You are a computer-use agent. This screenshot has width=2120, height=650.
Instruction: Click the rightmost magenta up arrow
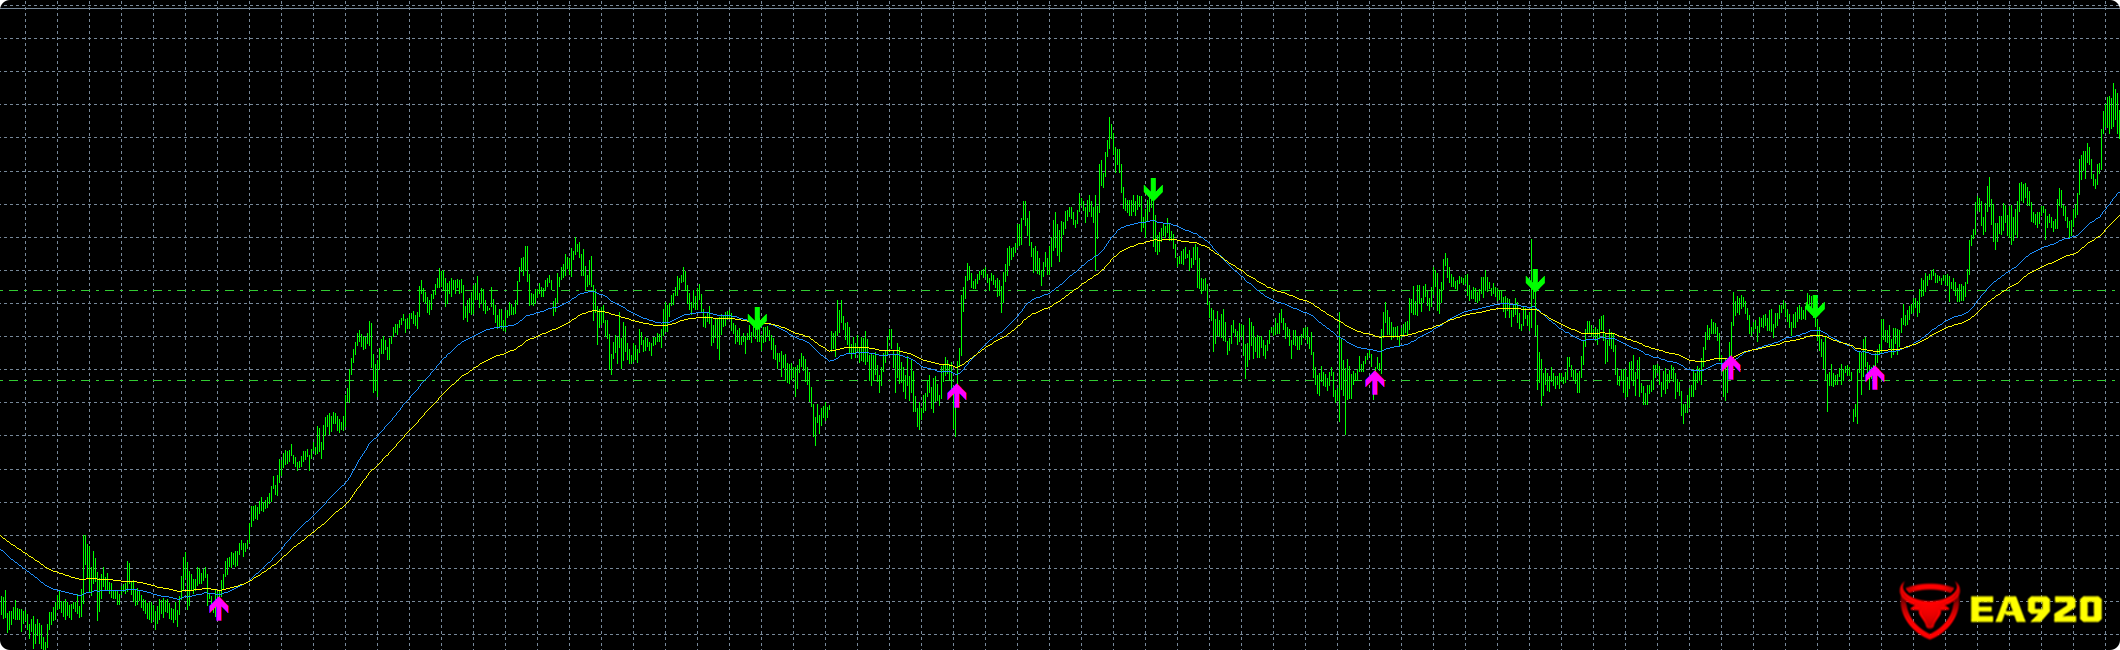point(1875,377)
